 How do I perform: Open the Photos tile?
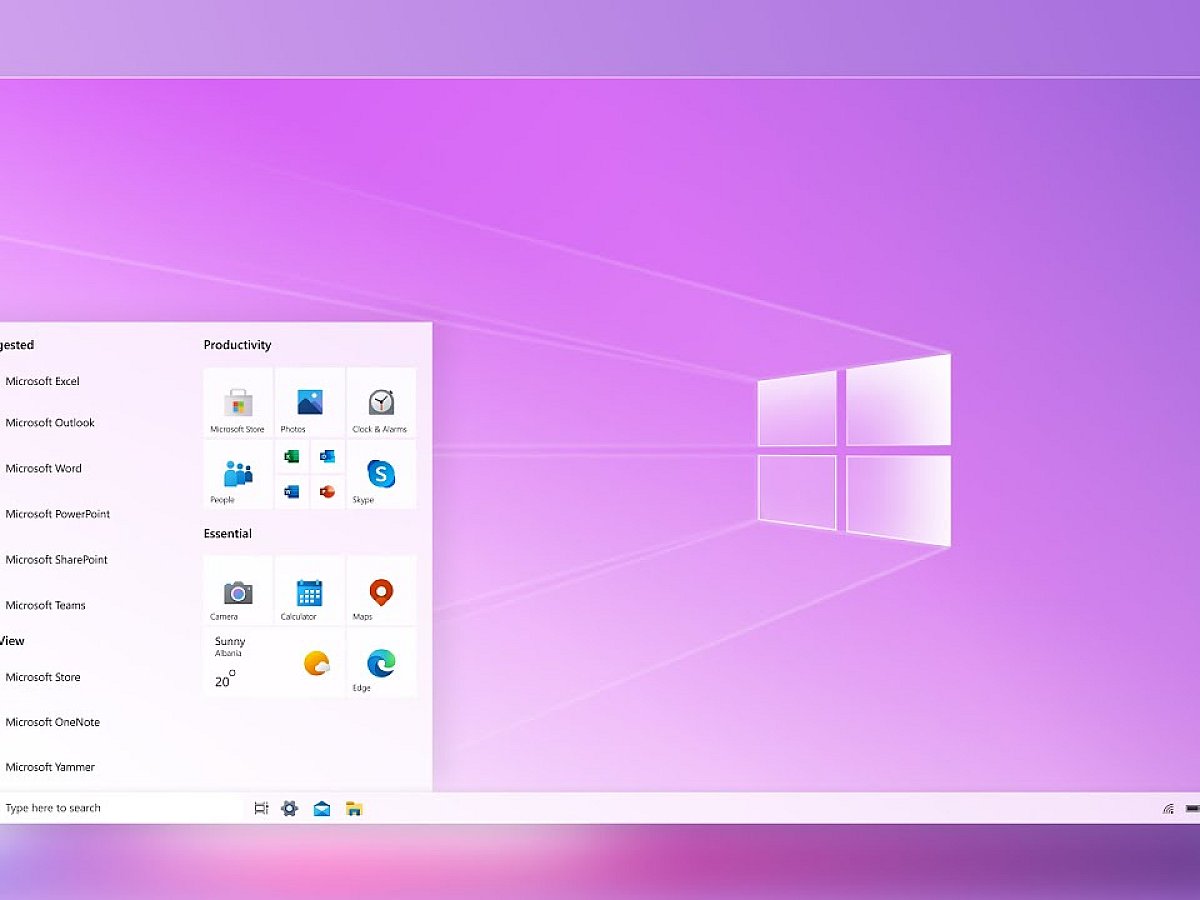[310, 402]
